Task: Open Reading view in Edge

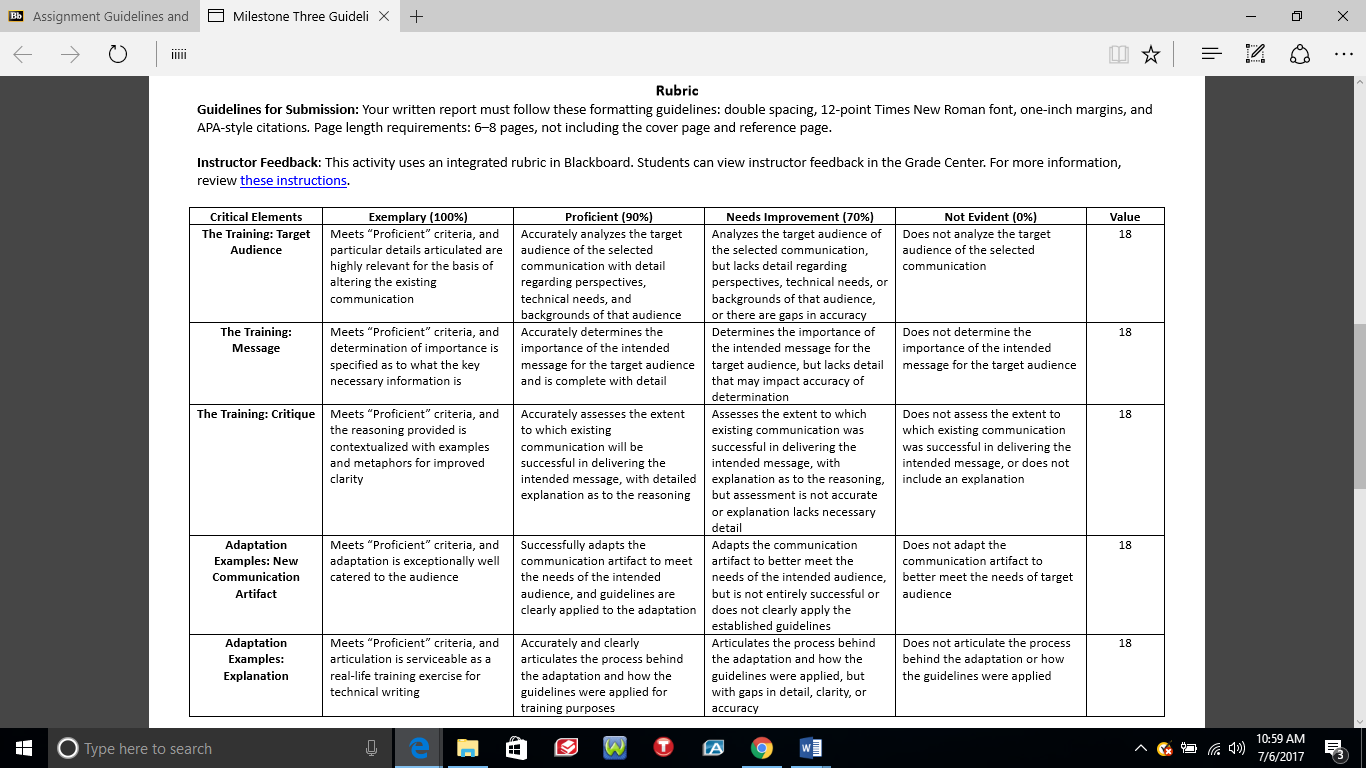Action: [1117, 54]
